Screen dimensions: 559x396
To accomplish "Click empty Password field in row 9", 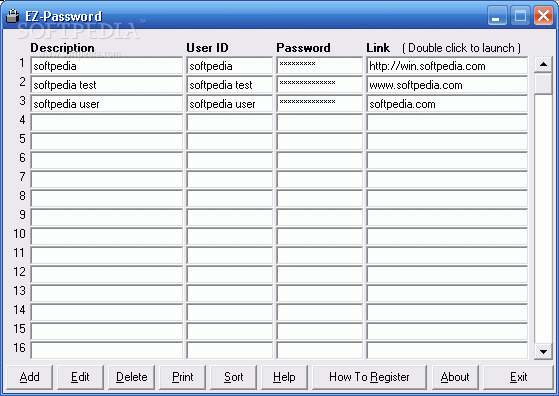I will 320,218.
